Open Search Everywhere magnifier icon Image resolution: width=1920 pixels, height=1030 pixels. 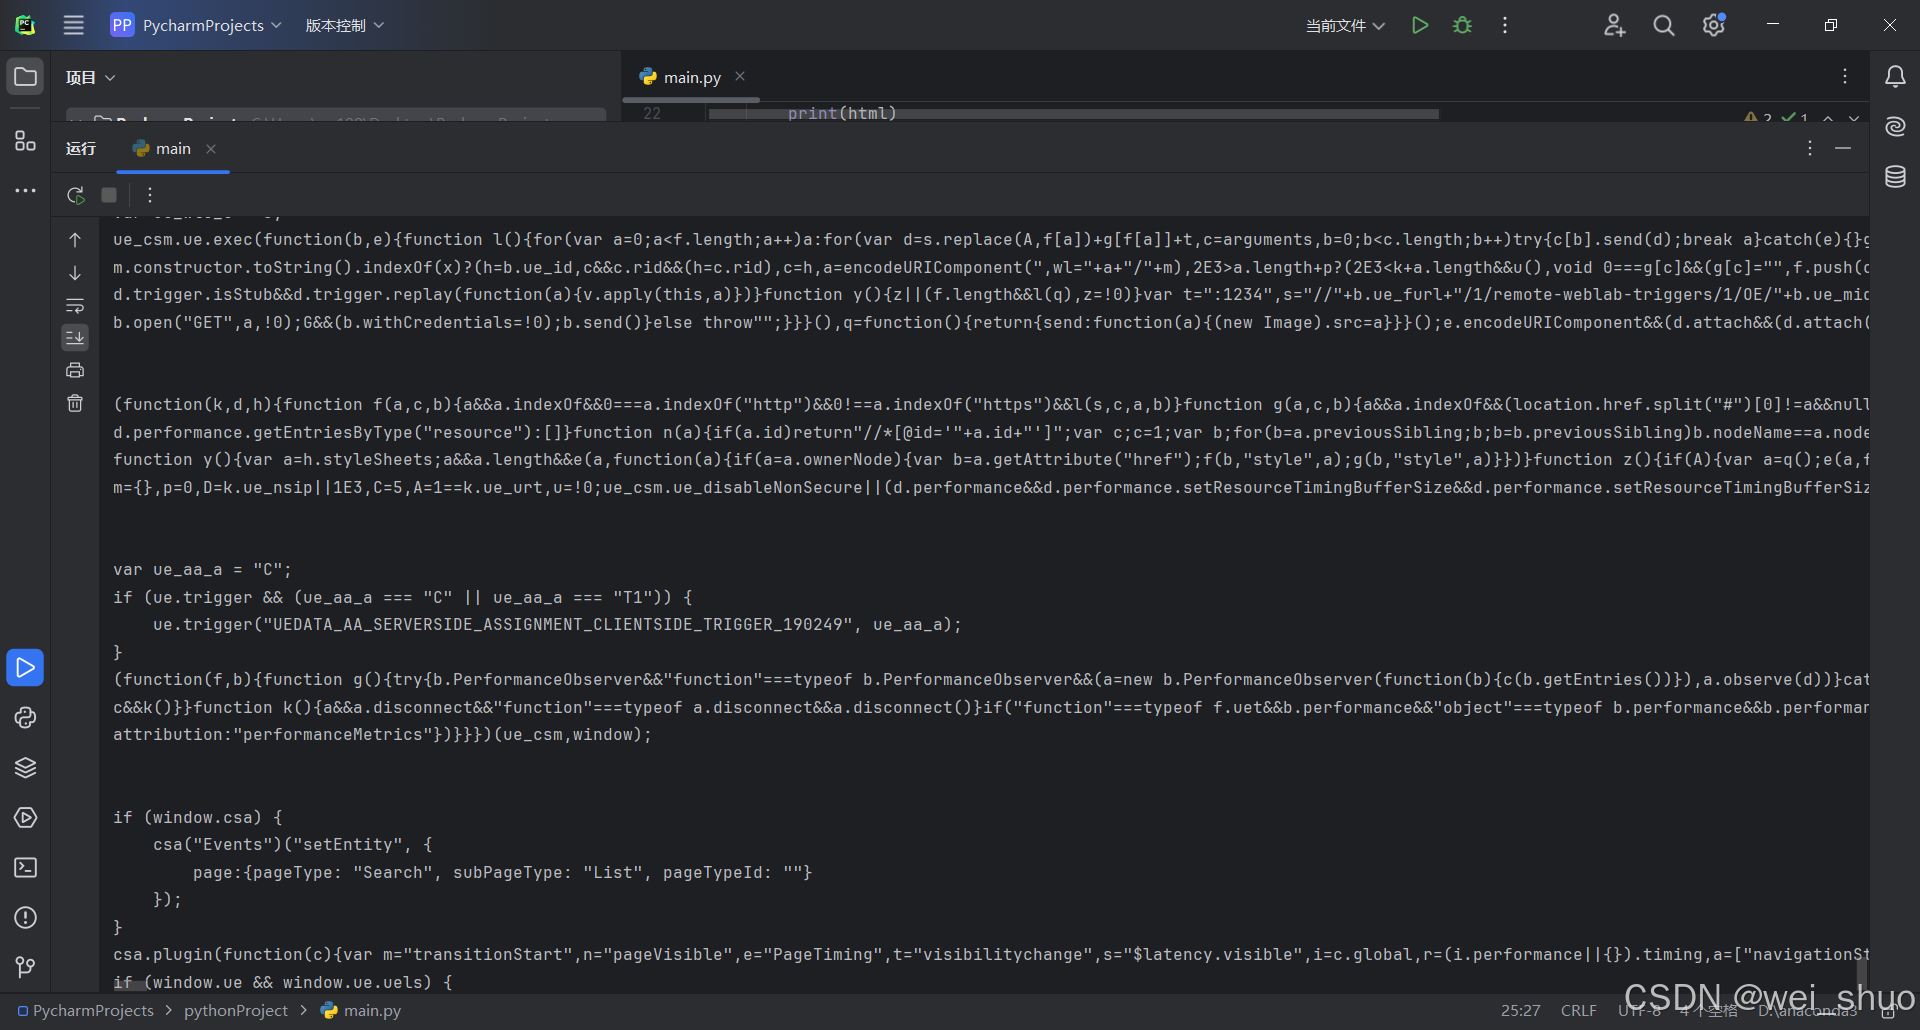1664,25
